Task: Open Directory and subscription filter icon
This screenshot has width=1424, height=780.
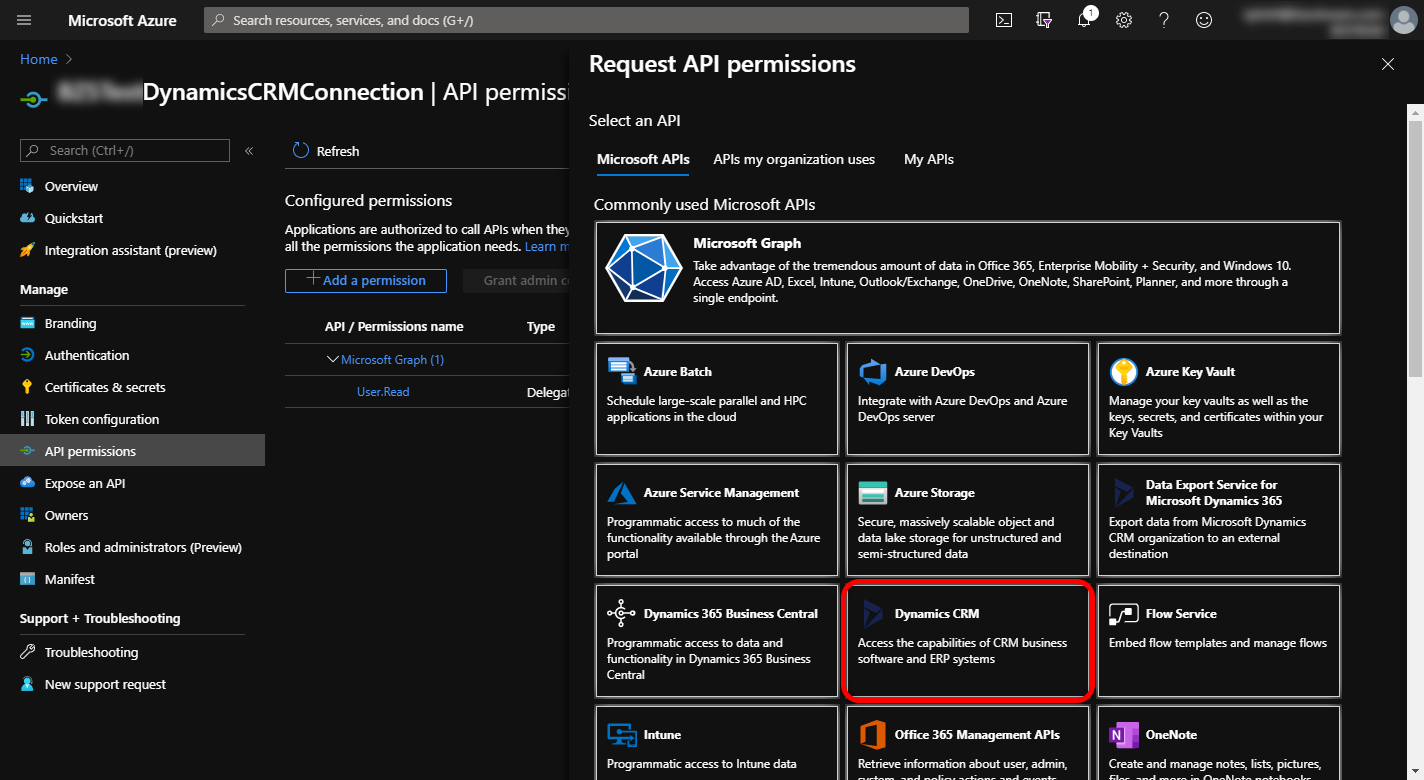Action: coord(1044,20)
